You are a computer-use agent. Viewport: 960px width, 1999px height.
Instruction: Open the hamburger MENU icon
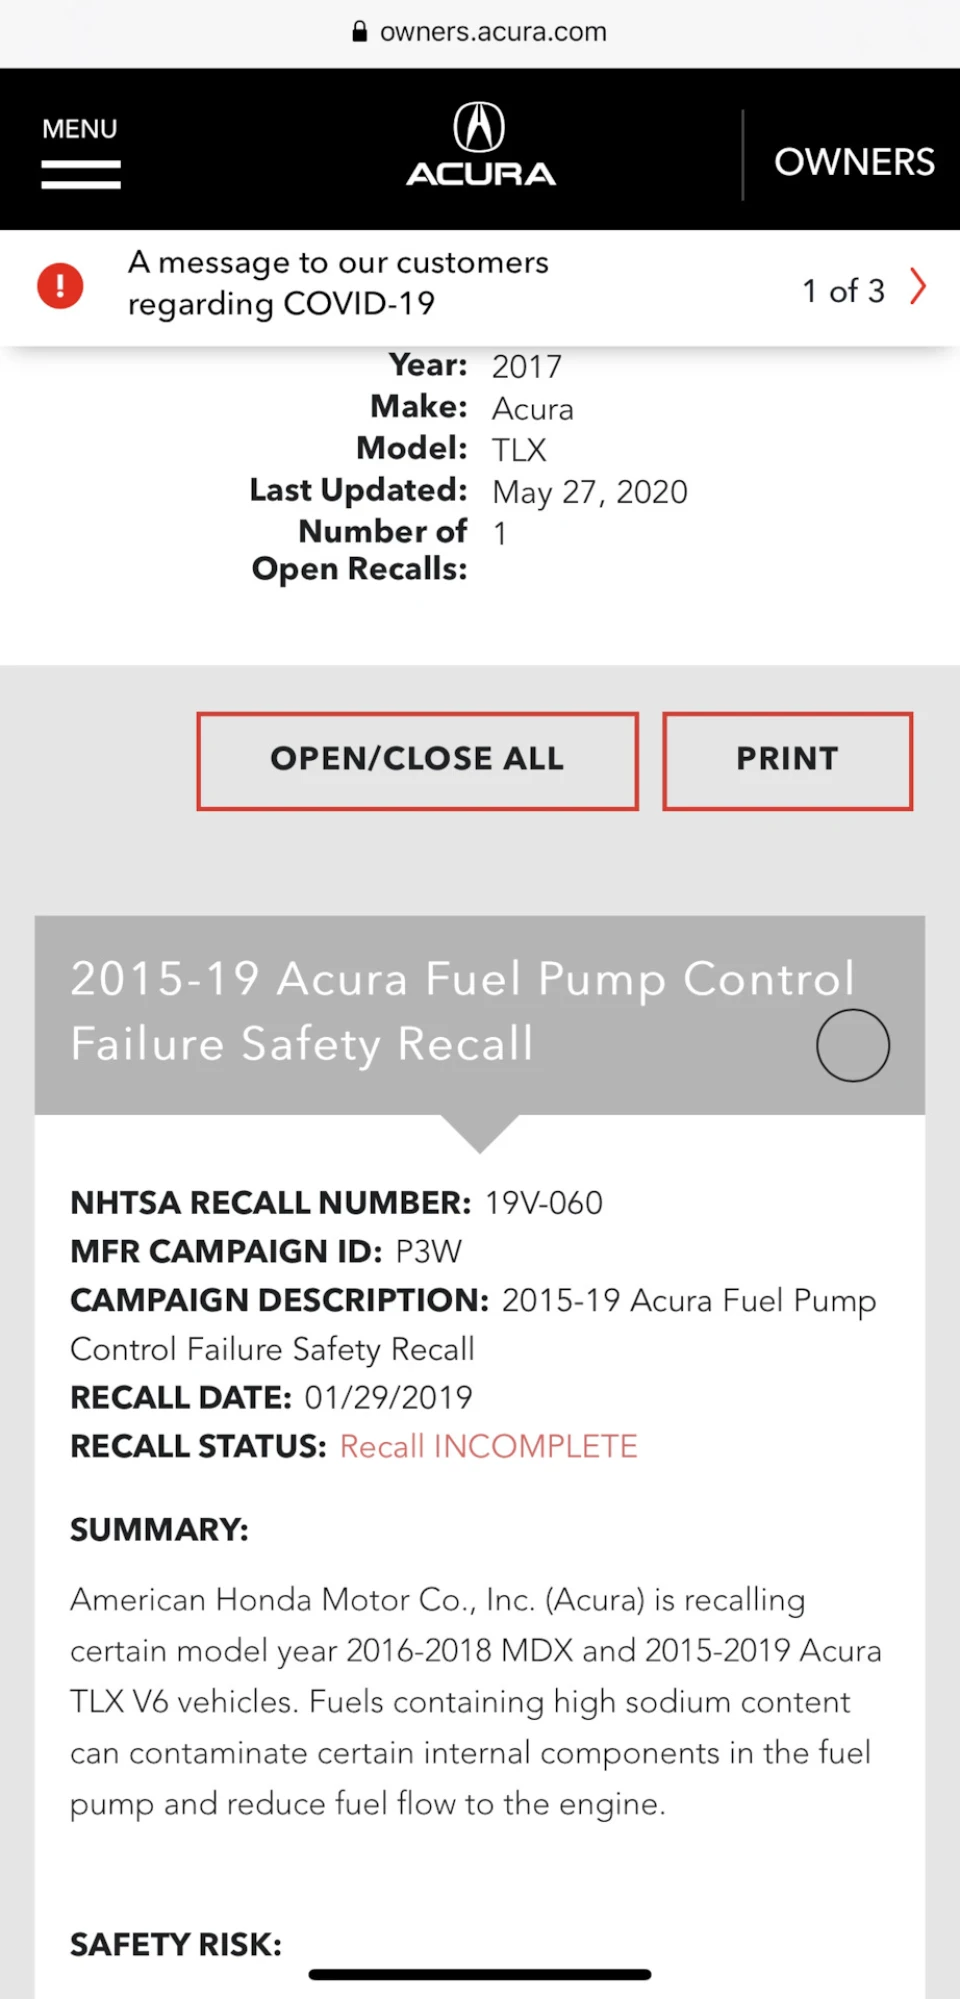(81, 175)
